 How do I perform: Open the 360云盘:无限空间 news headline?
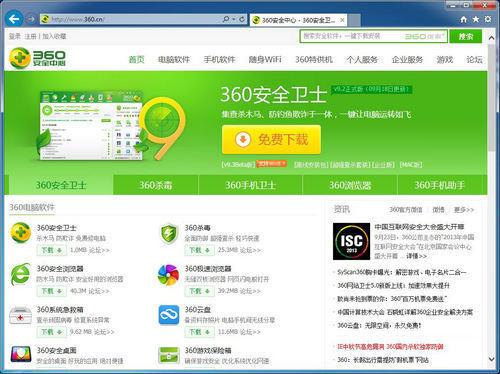pyautogui.click(x=379, y=326)
